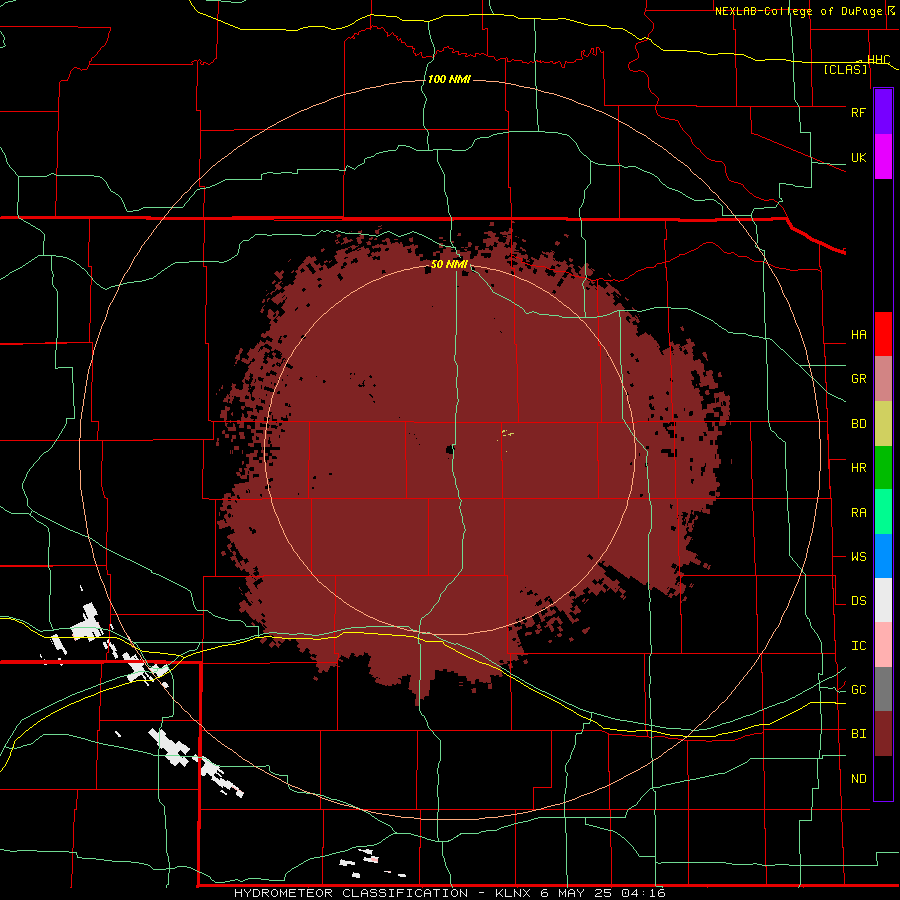The height and width of the screenshot is (900, 900).
Task: Click the RF legend label
Action: point(858,112)
